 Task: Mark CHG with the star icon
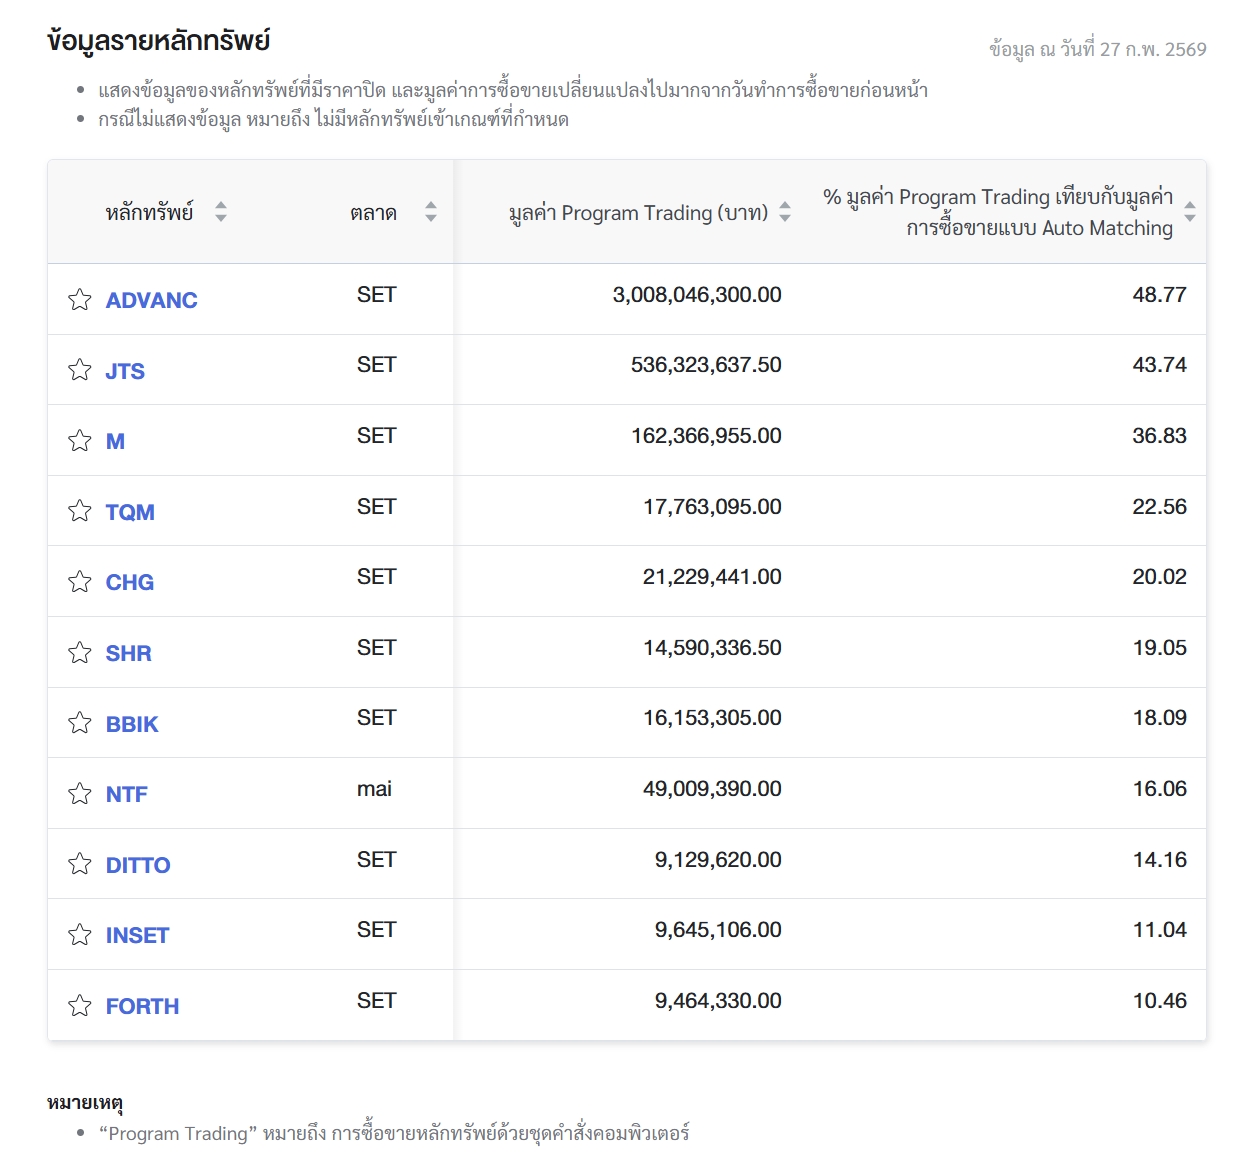(x=80, y=582)
